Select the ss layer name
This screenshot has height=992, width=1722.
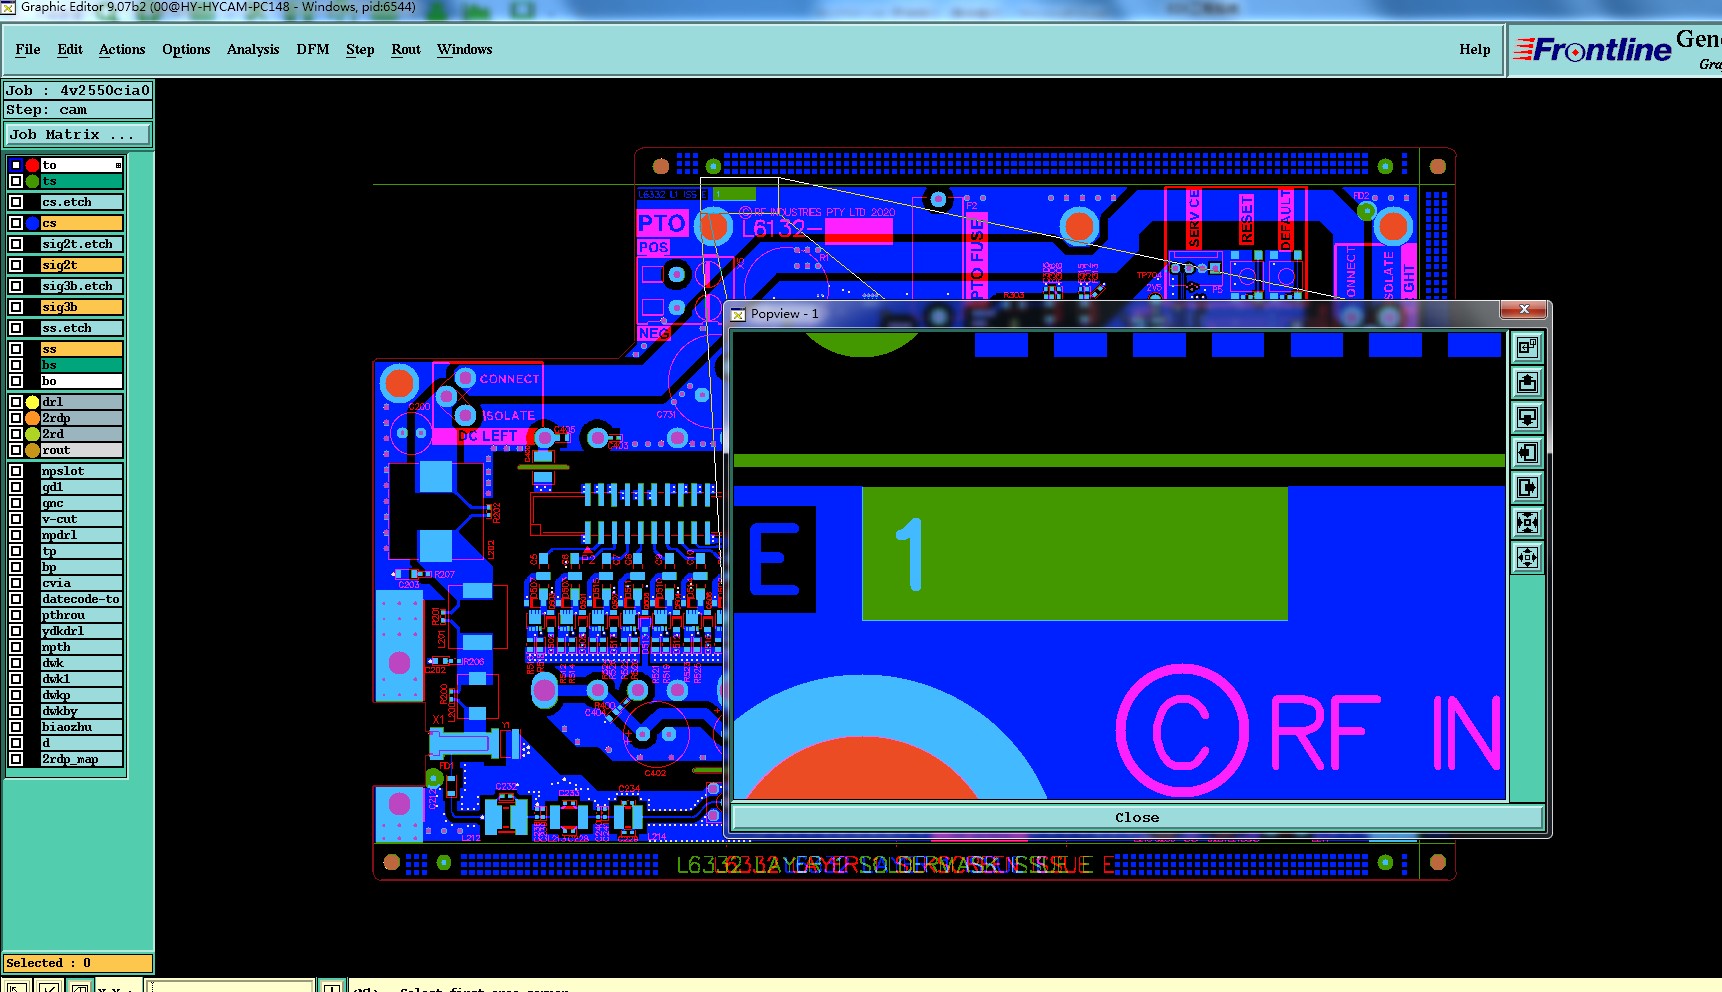click(82, 349)
